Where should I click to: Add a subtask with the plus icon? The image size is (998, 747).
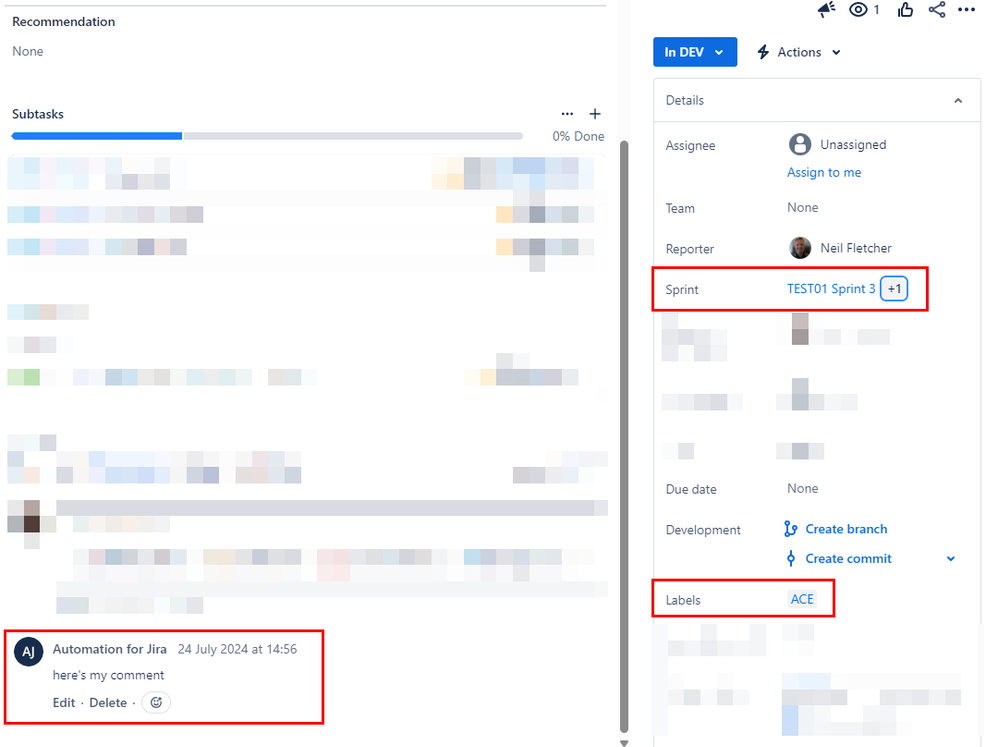coord(594,114)
